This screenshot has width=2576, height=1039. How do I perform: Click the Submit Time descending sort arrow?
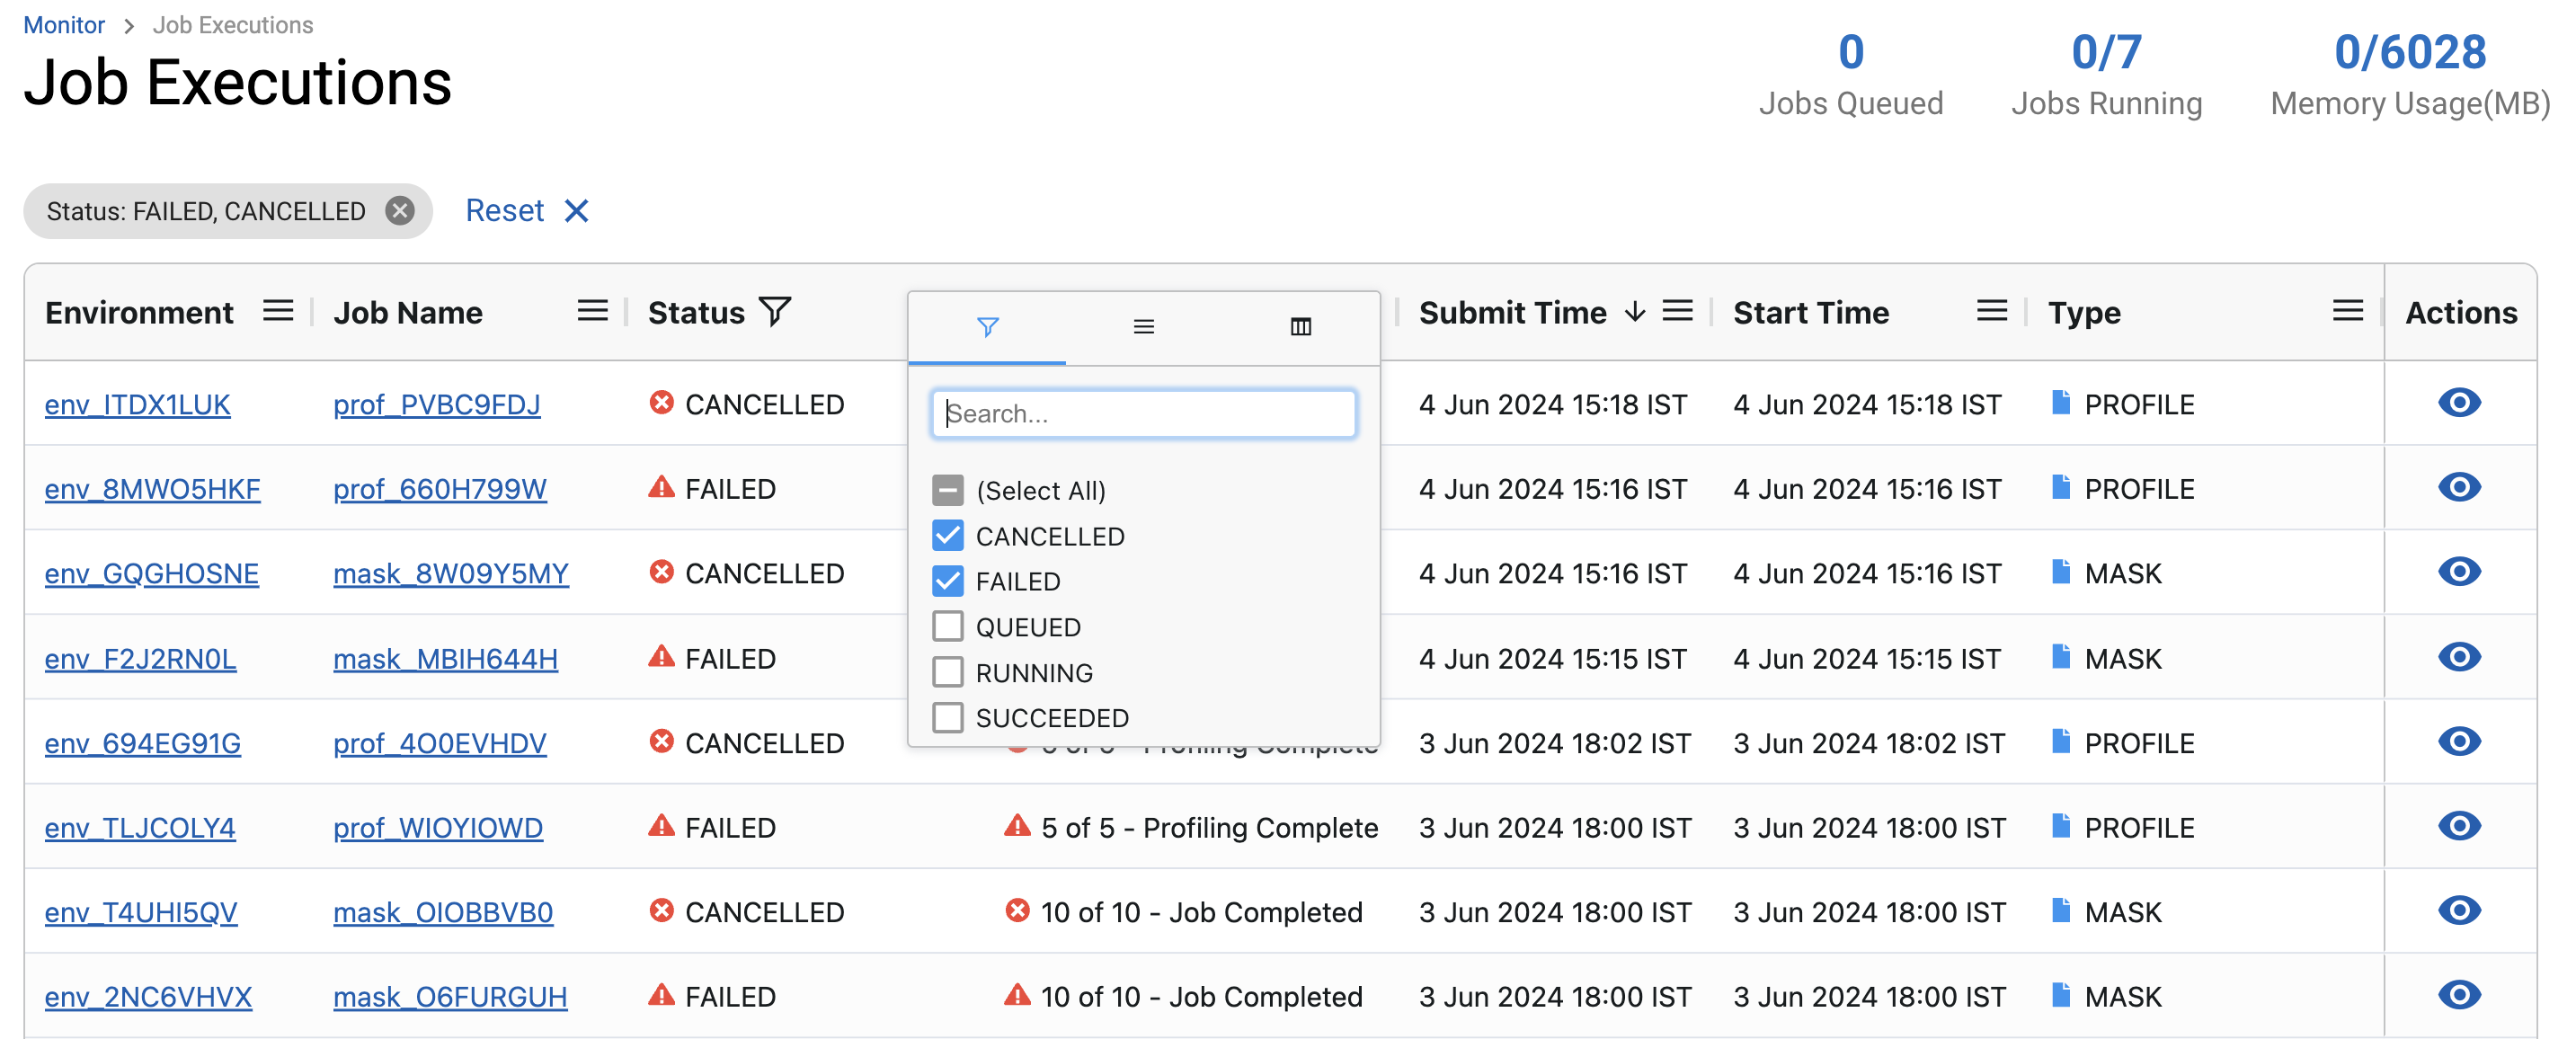(1634, 312)
